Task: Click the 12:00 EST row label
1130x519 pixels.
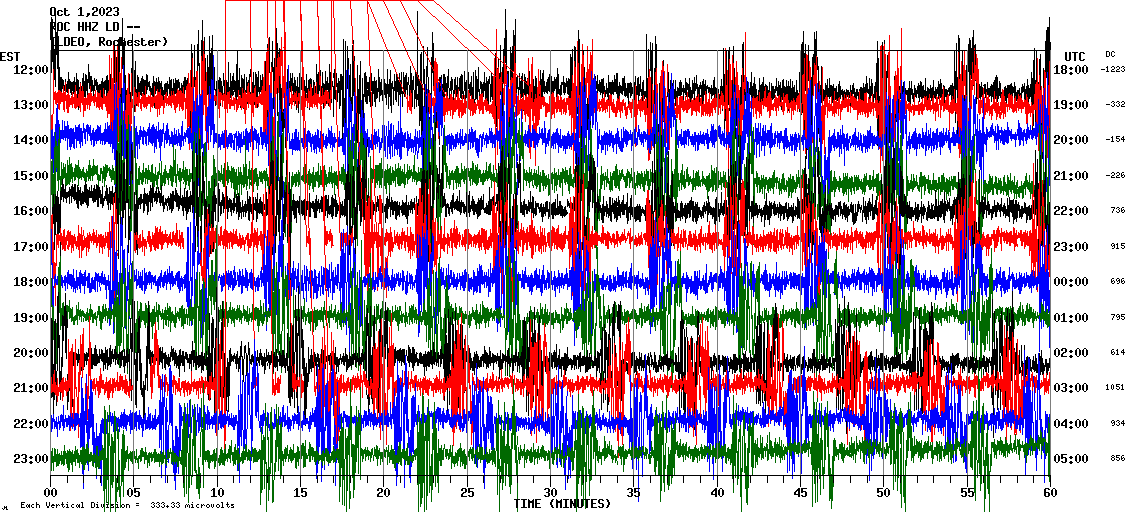Action: coord(31,70)
